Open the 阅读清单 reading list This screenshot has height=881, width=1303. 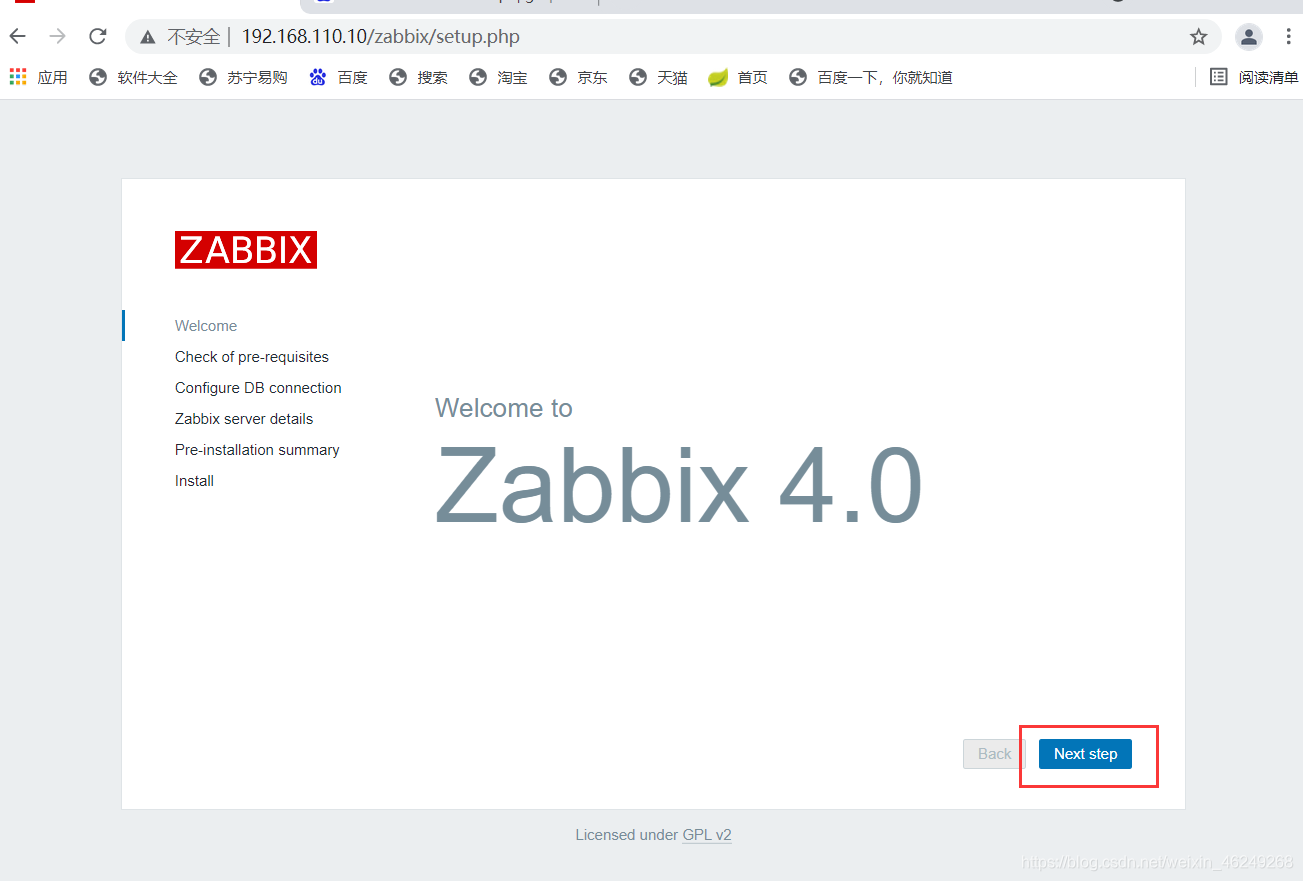(1254, 77)
